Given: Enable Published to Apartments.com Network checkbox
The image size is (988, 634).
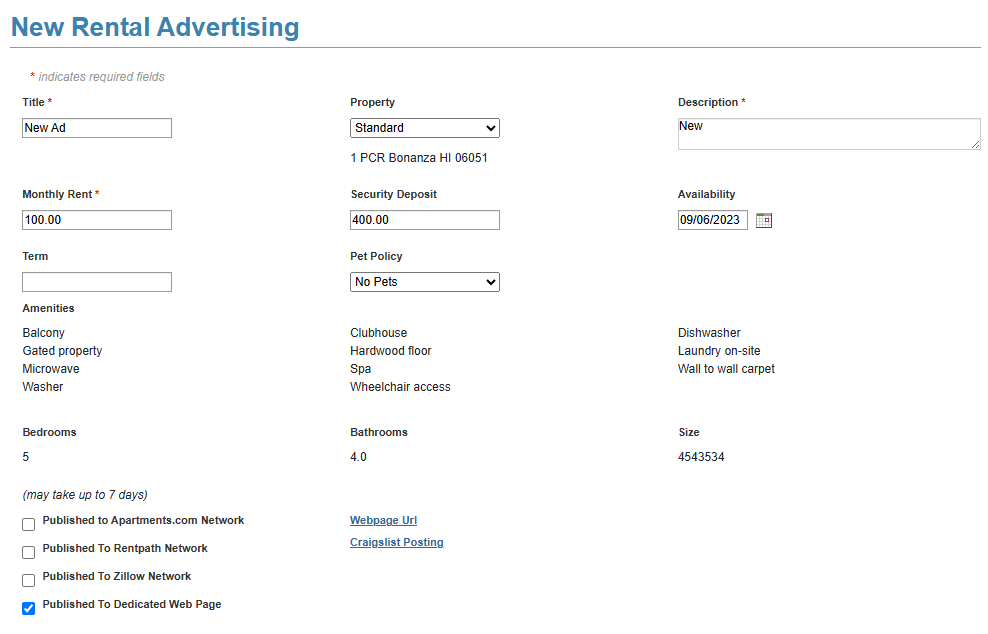Looking at the screenshot, I should point(29,524).
